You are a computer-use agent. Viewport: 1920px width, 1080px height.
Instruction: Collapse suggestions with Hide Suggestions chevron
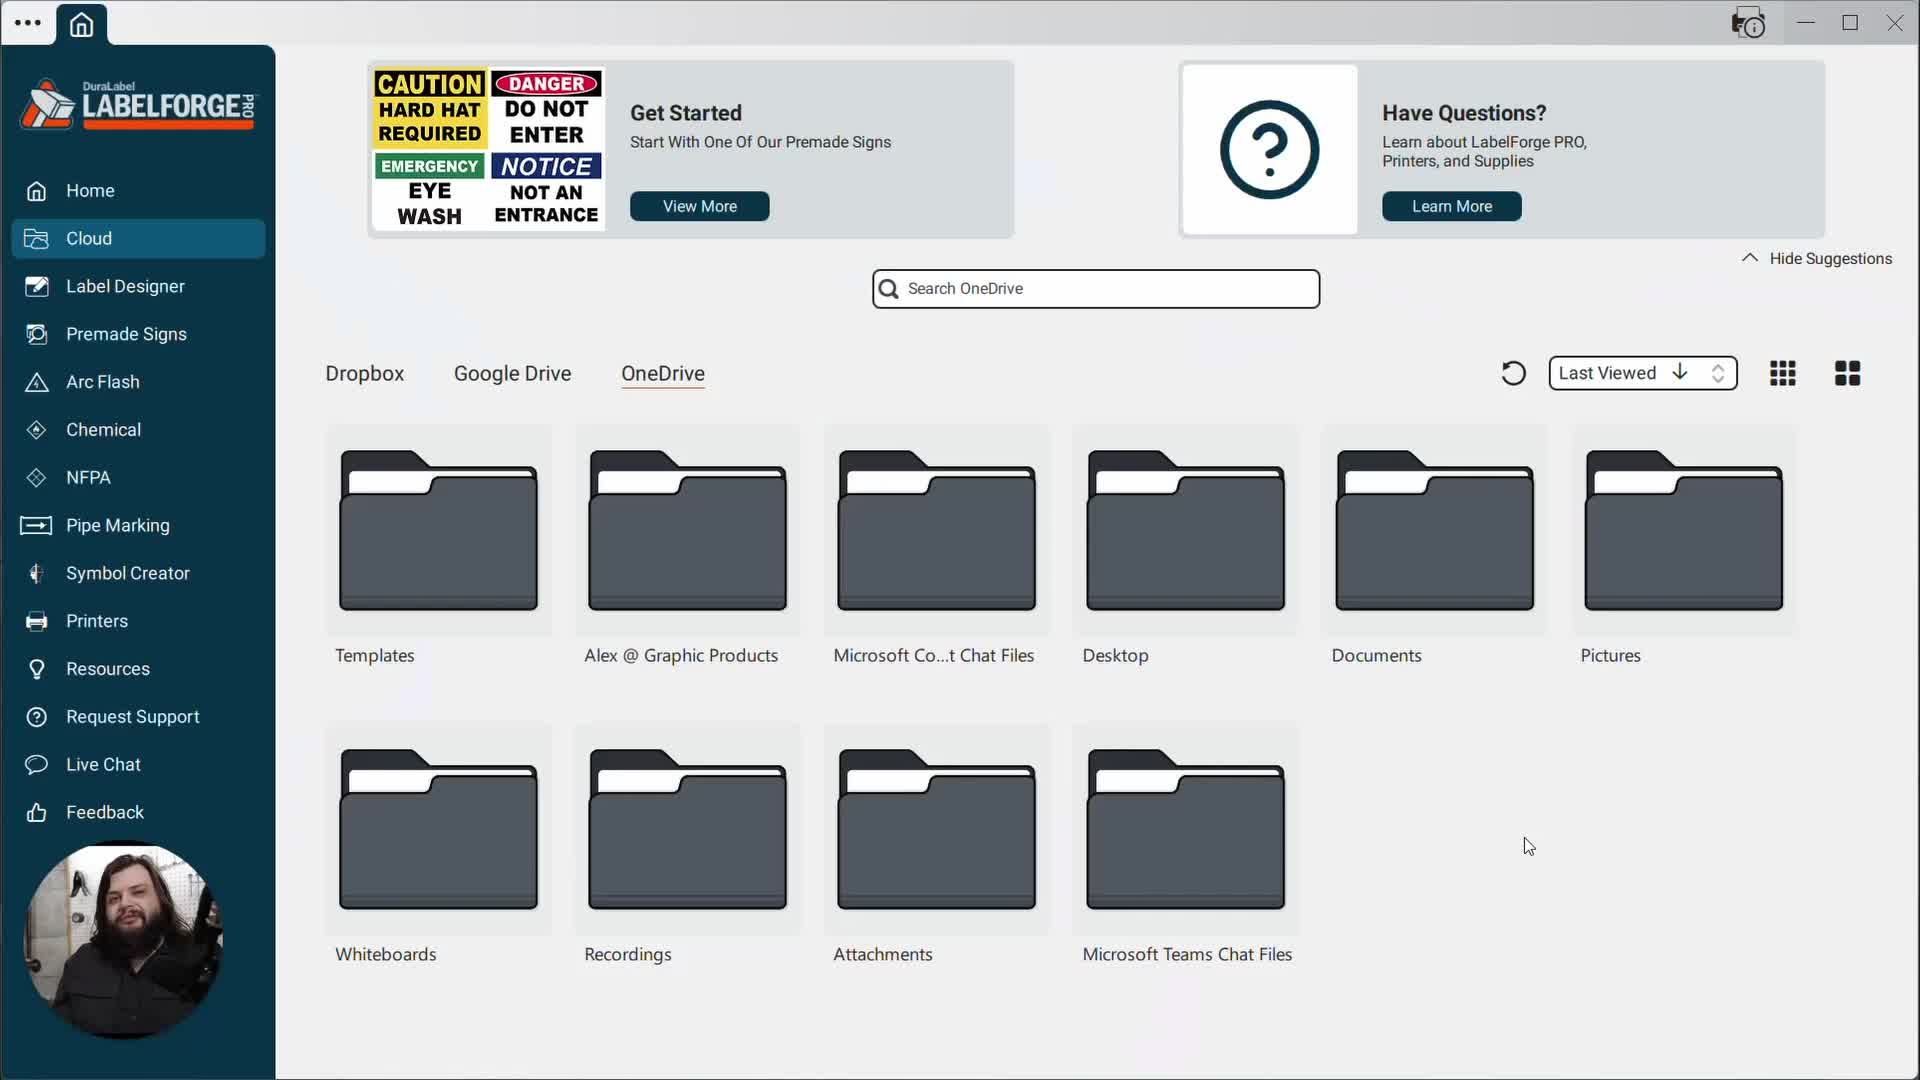point(1750,258)
